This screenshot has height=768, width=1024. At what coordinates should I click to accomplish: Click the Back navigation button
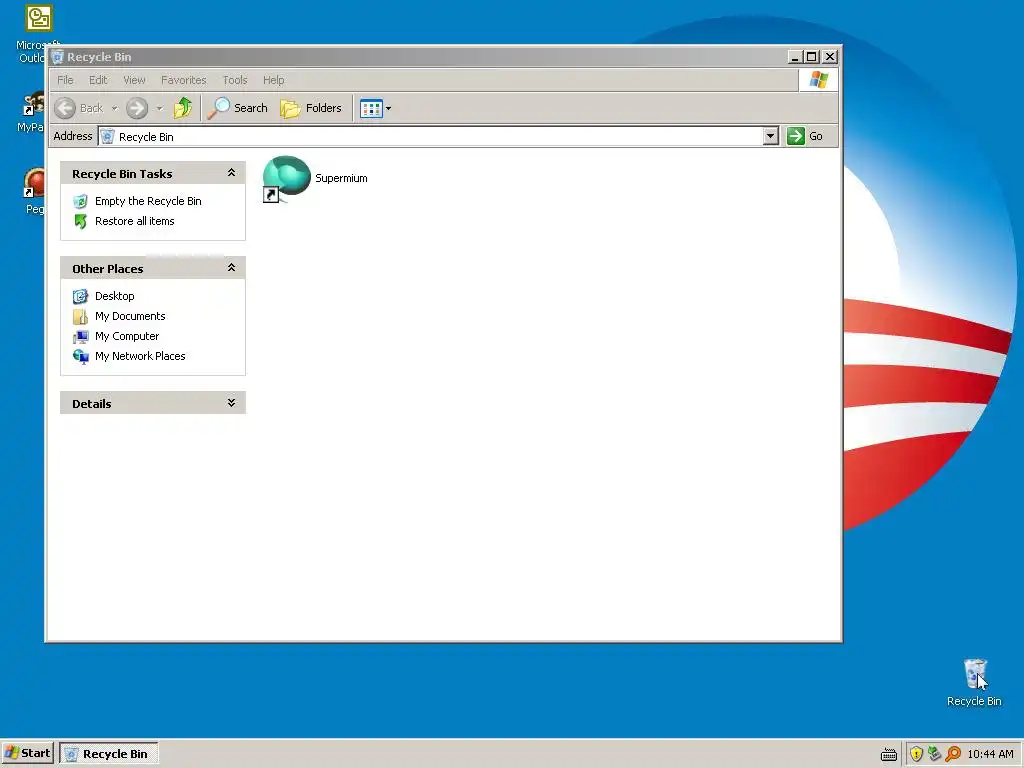click(79, 108)
